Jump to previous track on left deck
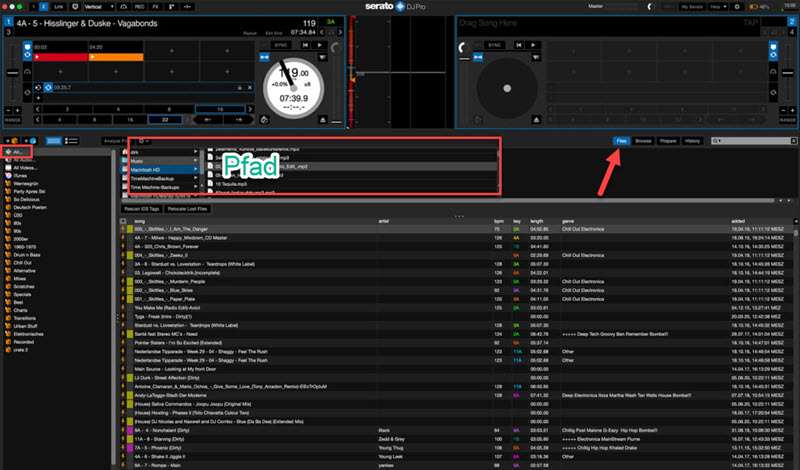This screenshot has height=470, width=800. pos(305,45)
